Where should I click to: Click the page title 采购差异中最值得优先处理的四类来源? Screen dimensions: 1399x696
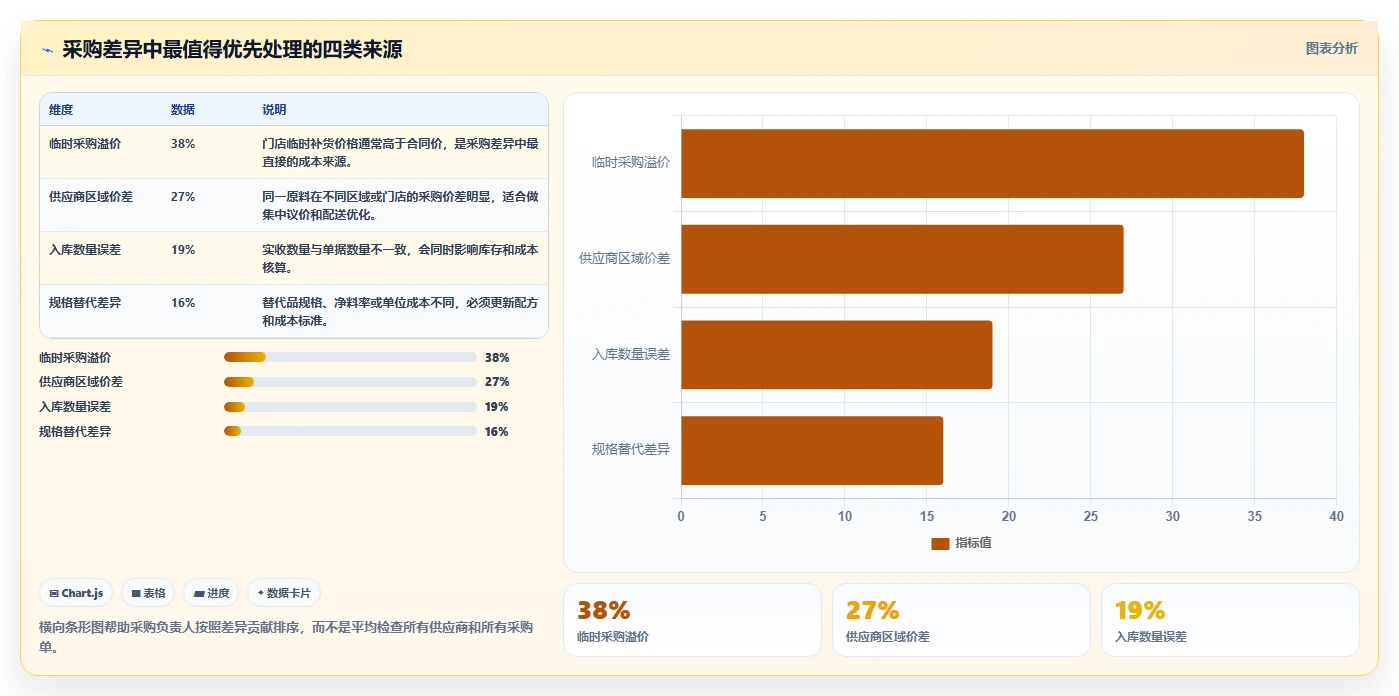(x=232, y=49)
